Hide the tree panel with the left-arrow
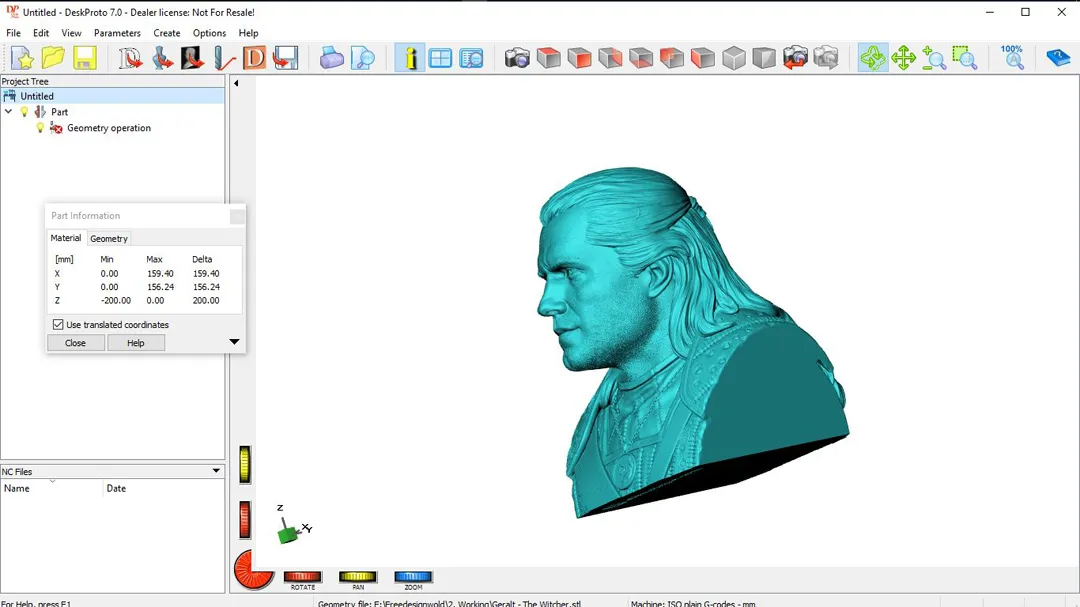The width and height of the screenshot is (1080, 607). (236, 83)
